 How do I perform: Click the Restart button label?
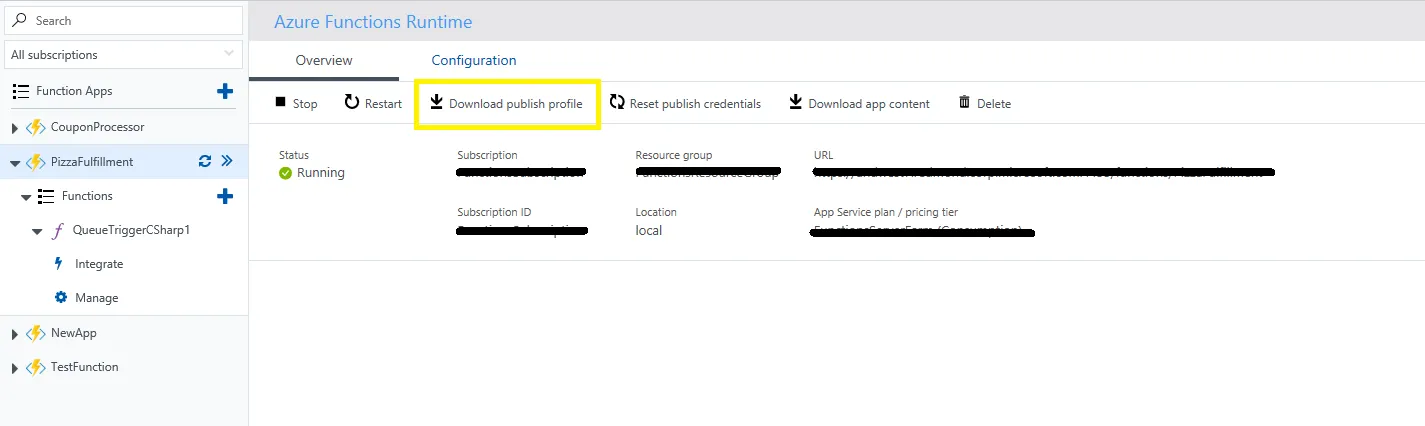pyautogui.click(x=383, y=104)
